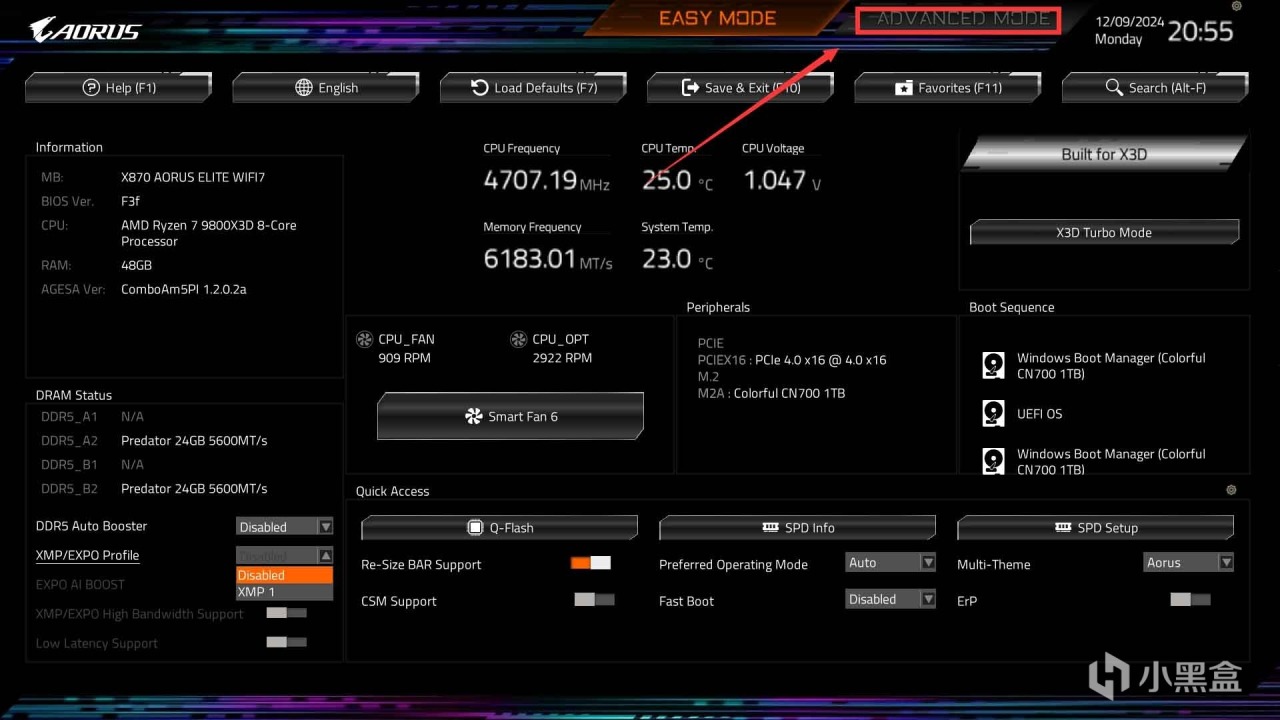Image resolution: width=1280 pixels, height=720 pixels.
Task: Click the gear icon above the clock
Action: 1236,6
